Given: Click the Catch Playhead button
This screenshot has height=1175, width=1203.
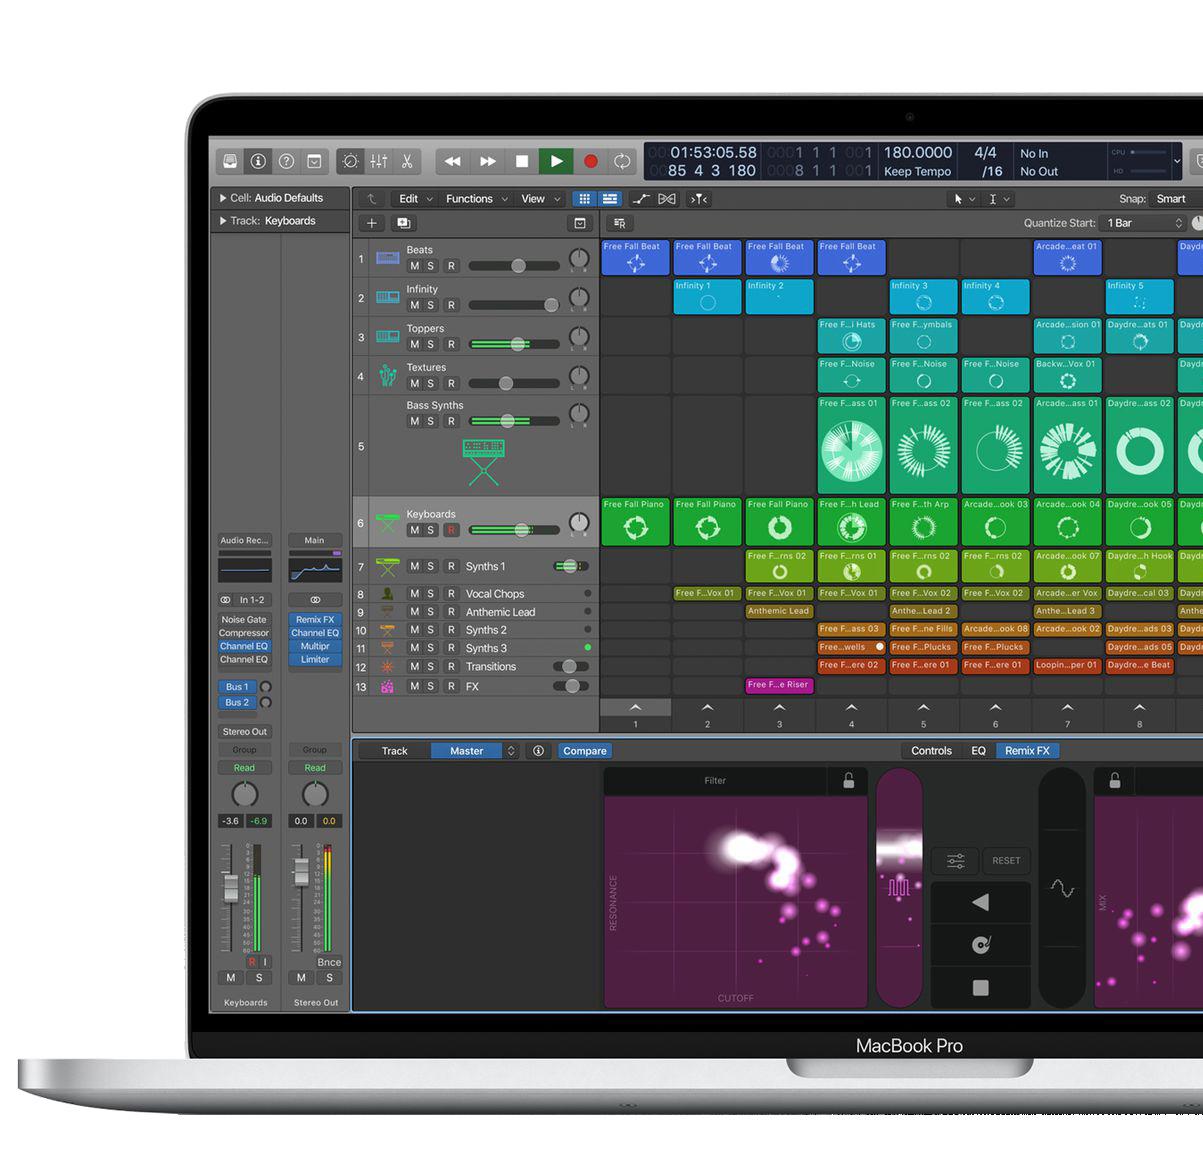Looking at the screenshot, I should click(699, 199).
